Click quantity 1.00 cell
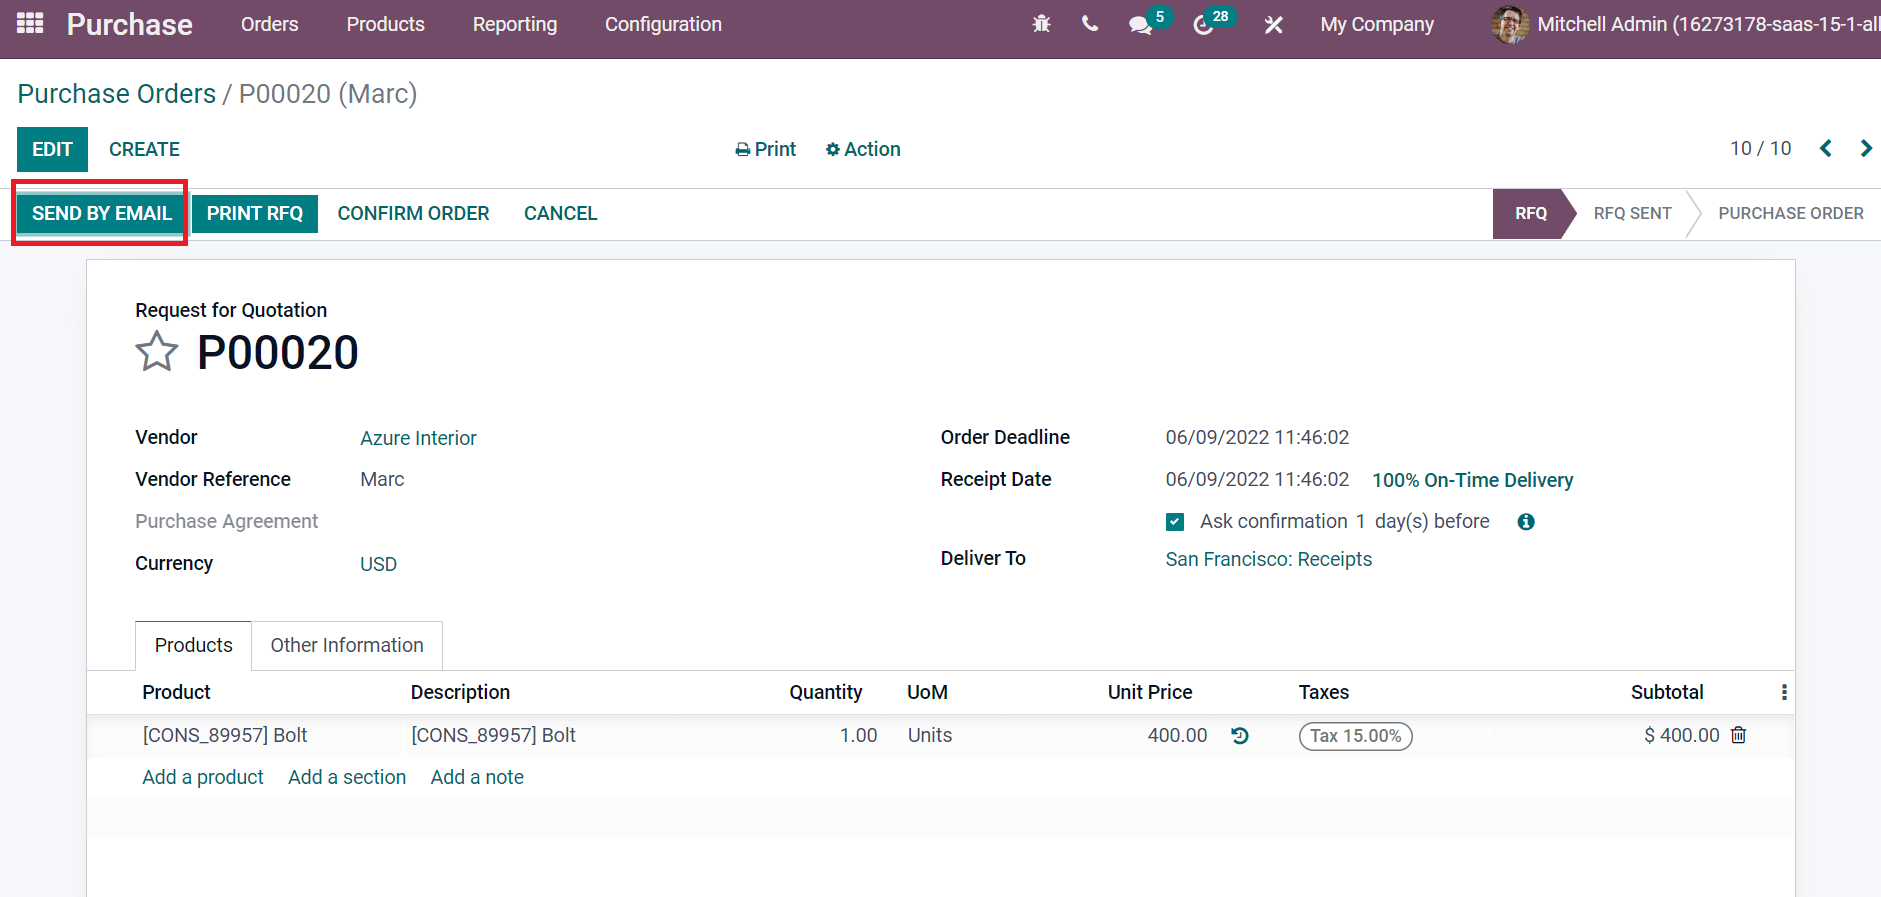This screenshot has height=897, width=1881. click(858, 735)
